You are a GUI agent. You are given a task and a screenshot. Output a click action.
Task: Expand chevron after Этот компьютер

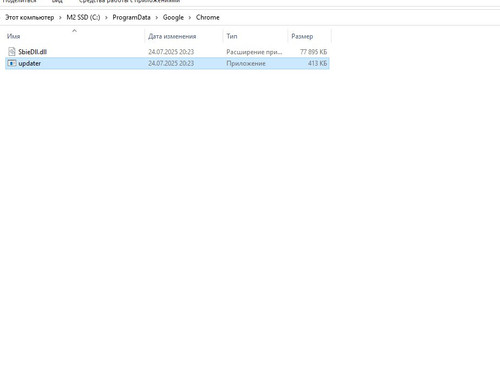pos(60,18)
